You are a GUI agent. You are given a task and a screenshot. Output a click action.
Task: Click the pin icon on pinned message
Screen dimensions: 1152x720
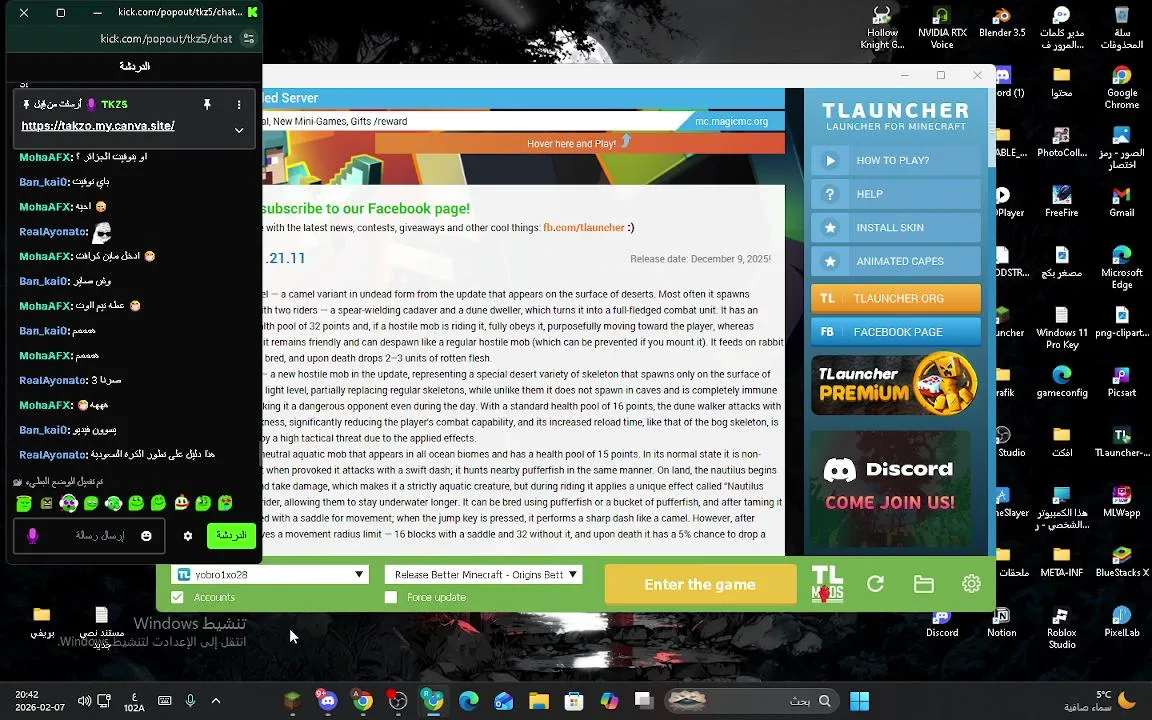tap(207, 104)
